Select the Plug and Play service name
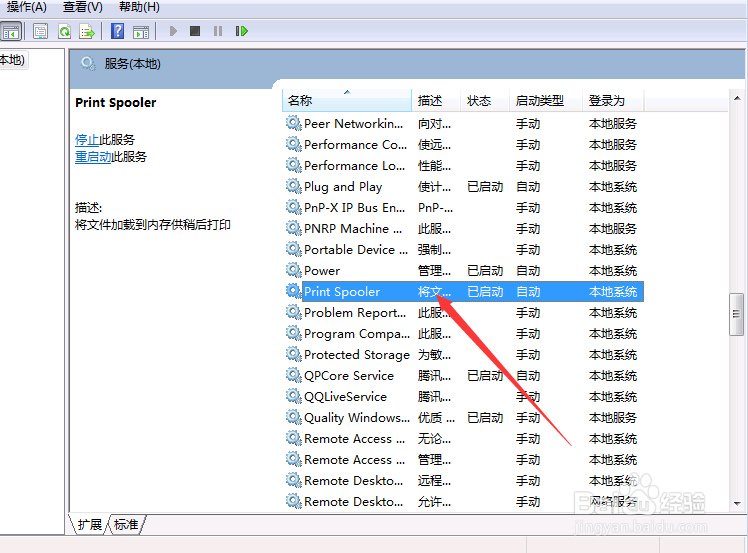748x553 pixels. tap(343, 187)
